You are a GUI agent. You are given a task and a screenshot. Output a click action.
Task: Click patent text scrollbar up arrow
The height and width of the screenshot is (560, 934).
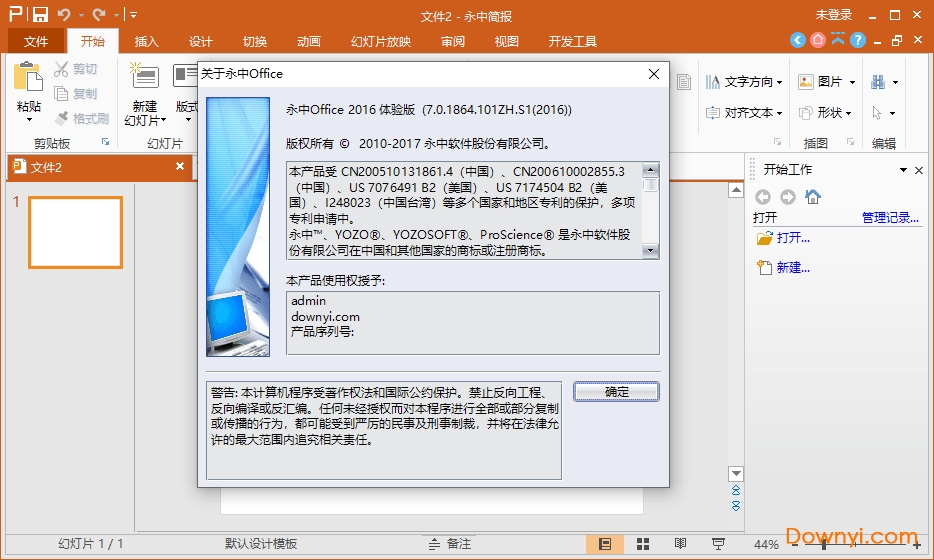pos(650,169)
